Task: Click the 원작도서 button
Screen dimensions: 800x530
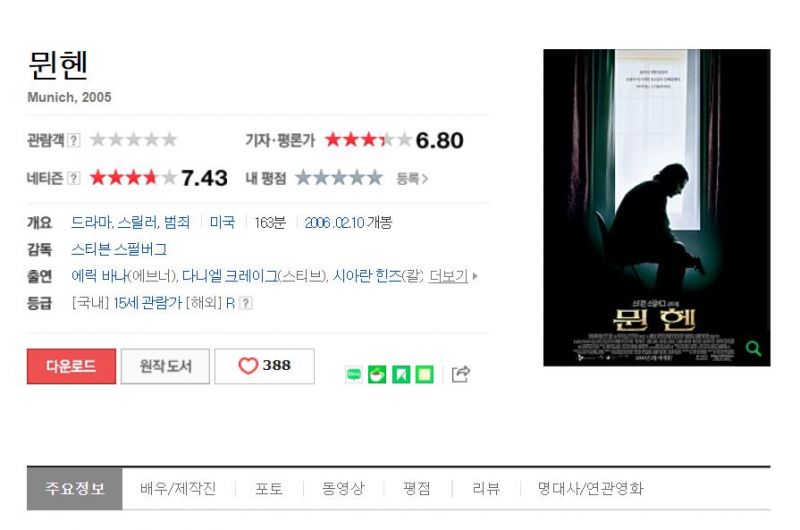Action: (165, 366)
